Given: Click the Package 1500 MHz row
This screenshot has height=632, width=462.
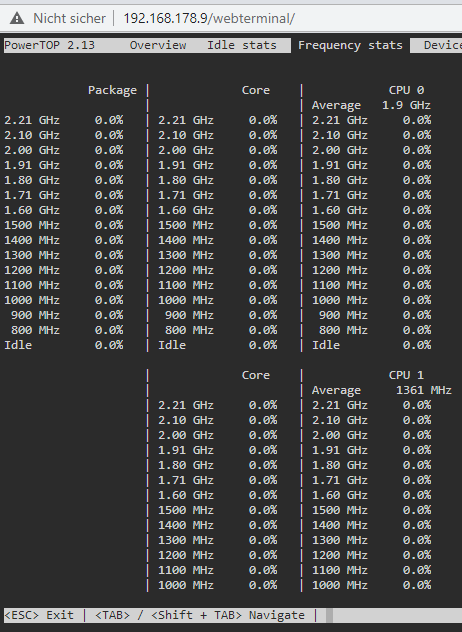Looking at the screenshot, I should [x=64, y=225].
